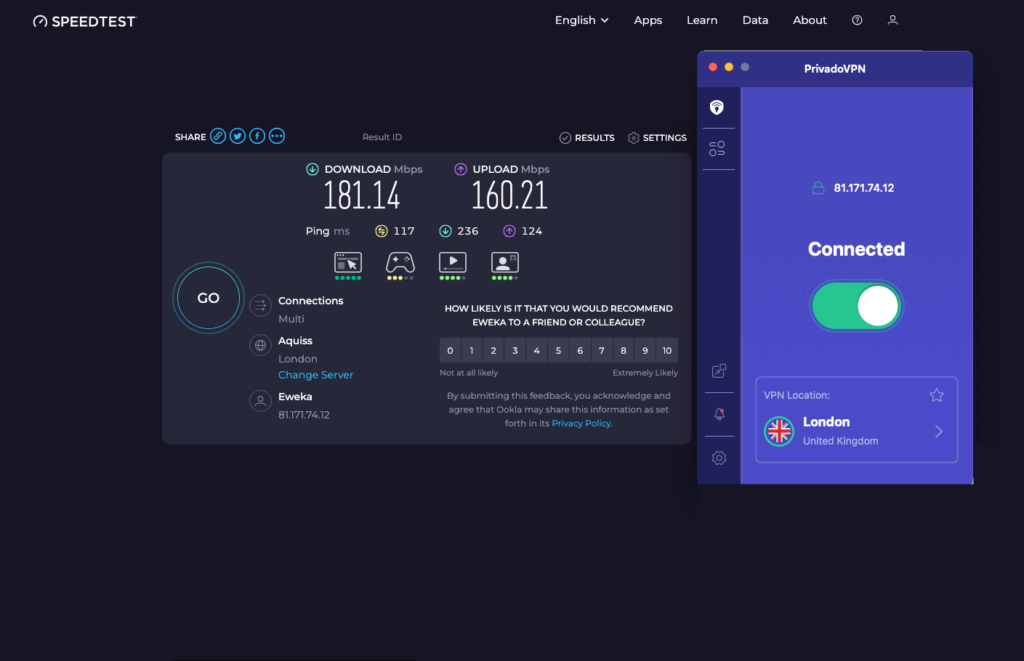Rate recommendation score 3
The image size is (1024, 661).
coord(515,351)
